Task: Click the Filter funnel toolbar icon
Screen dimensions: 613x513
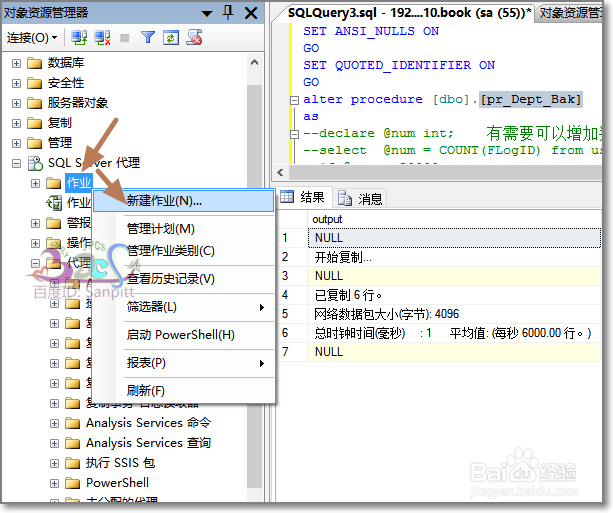Action: coord(148,38)
